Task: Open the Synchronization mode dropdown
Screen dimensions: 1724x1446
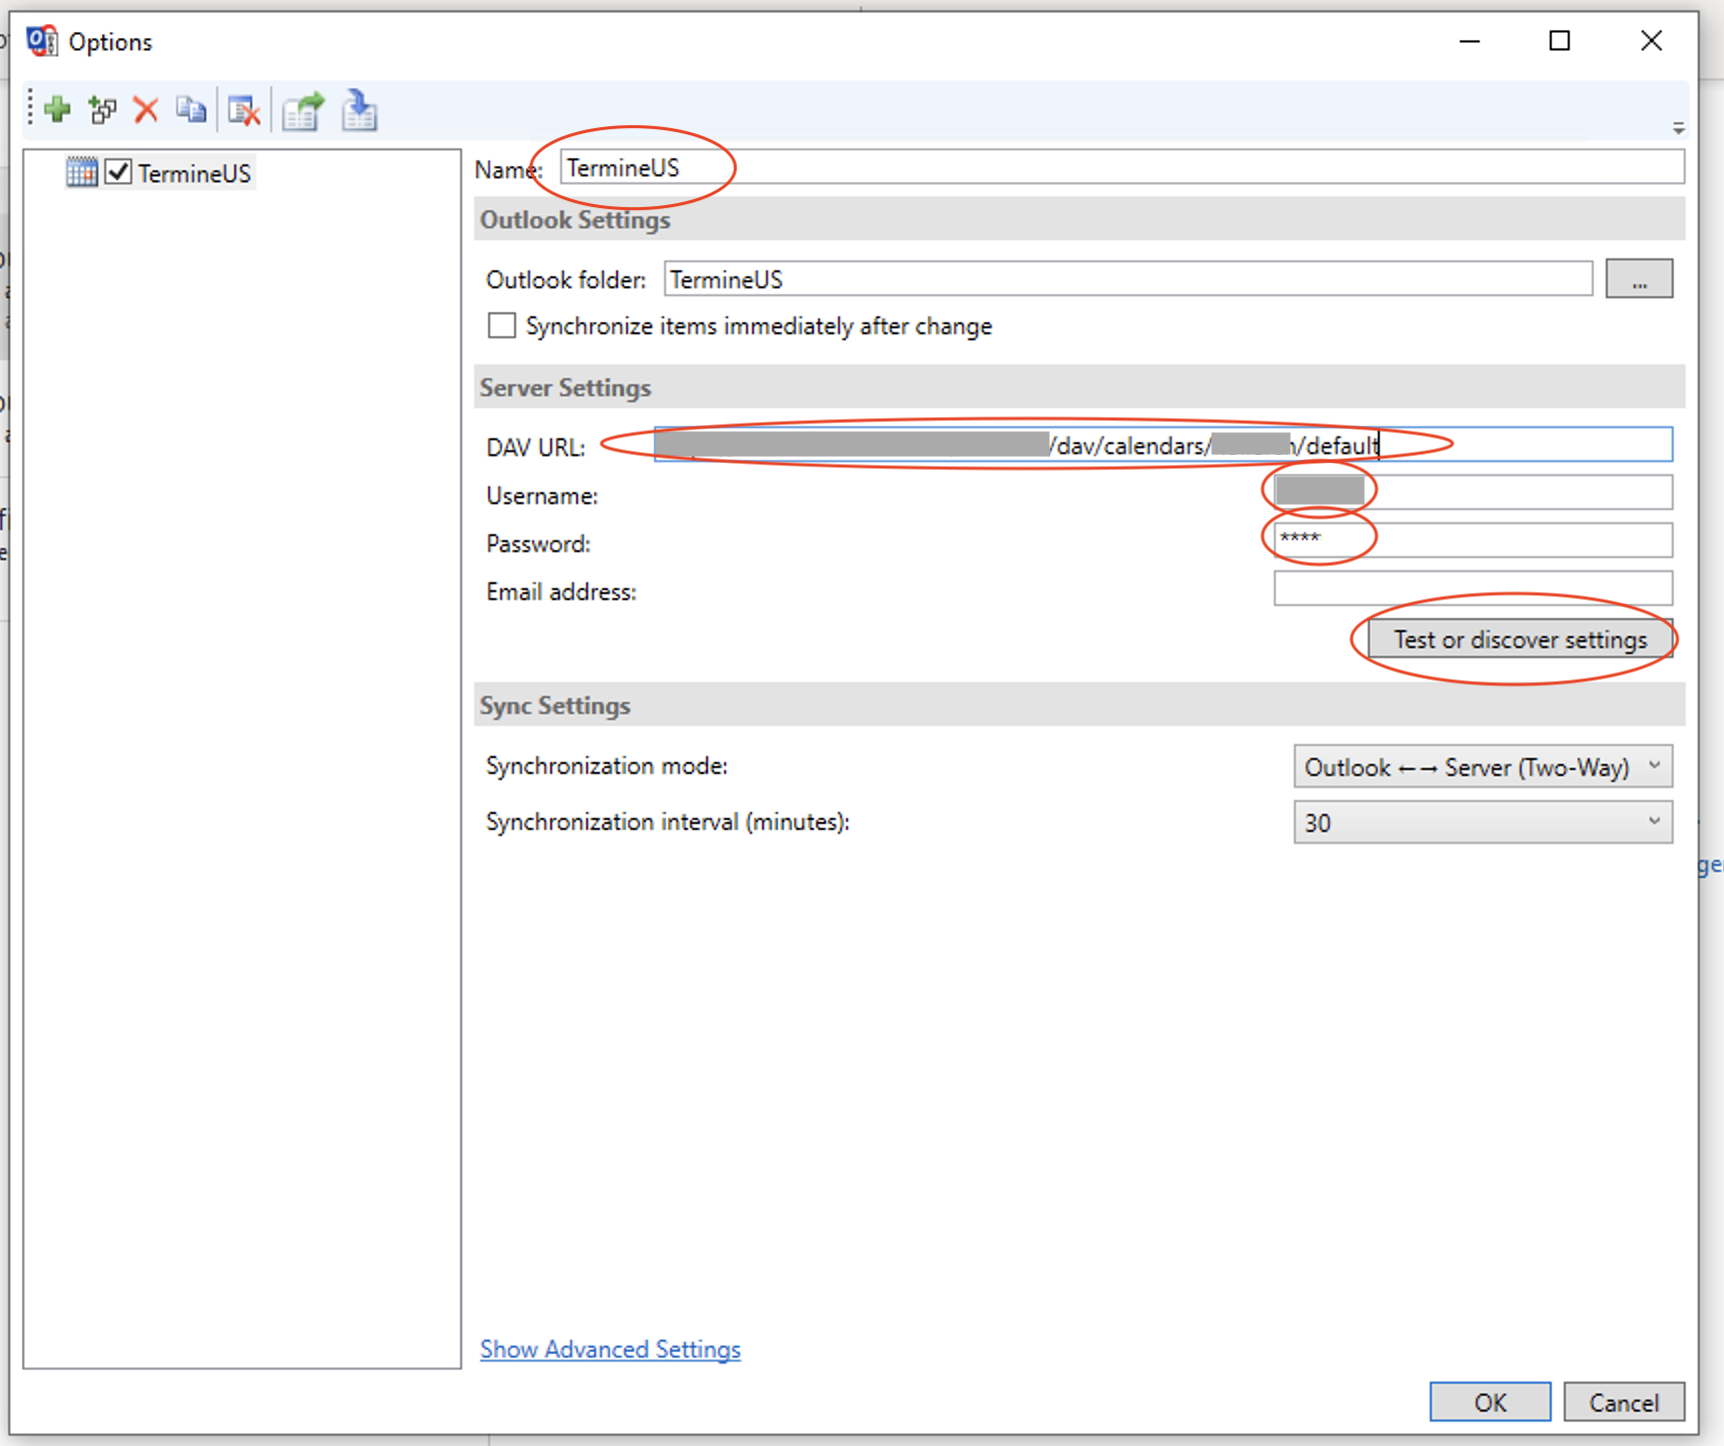Action: [x=1481, y=767]
